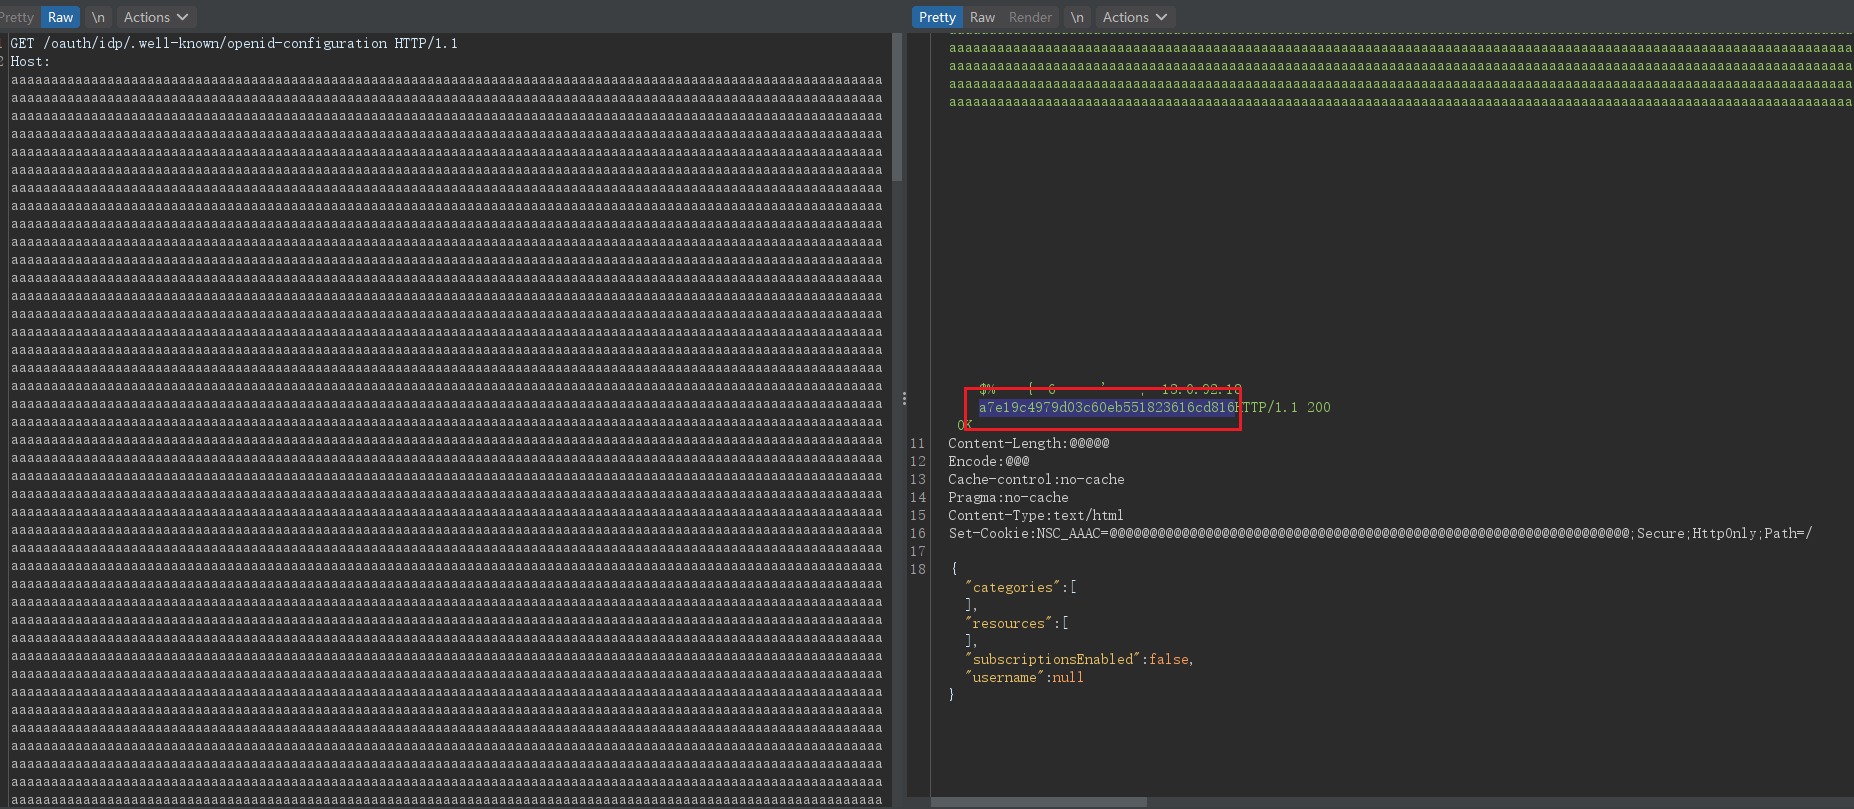1854x809 pixels.
Task: Switch the request view to the Pretty tab
Action: (18, 17)
